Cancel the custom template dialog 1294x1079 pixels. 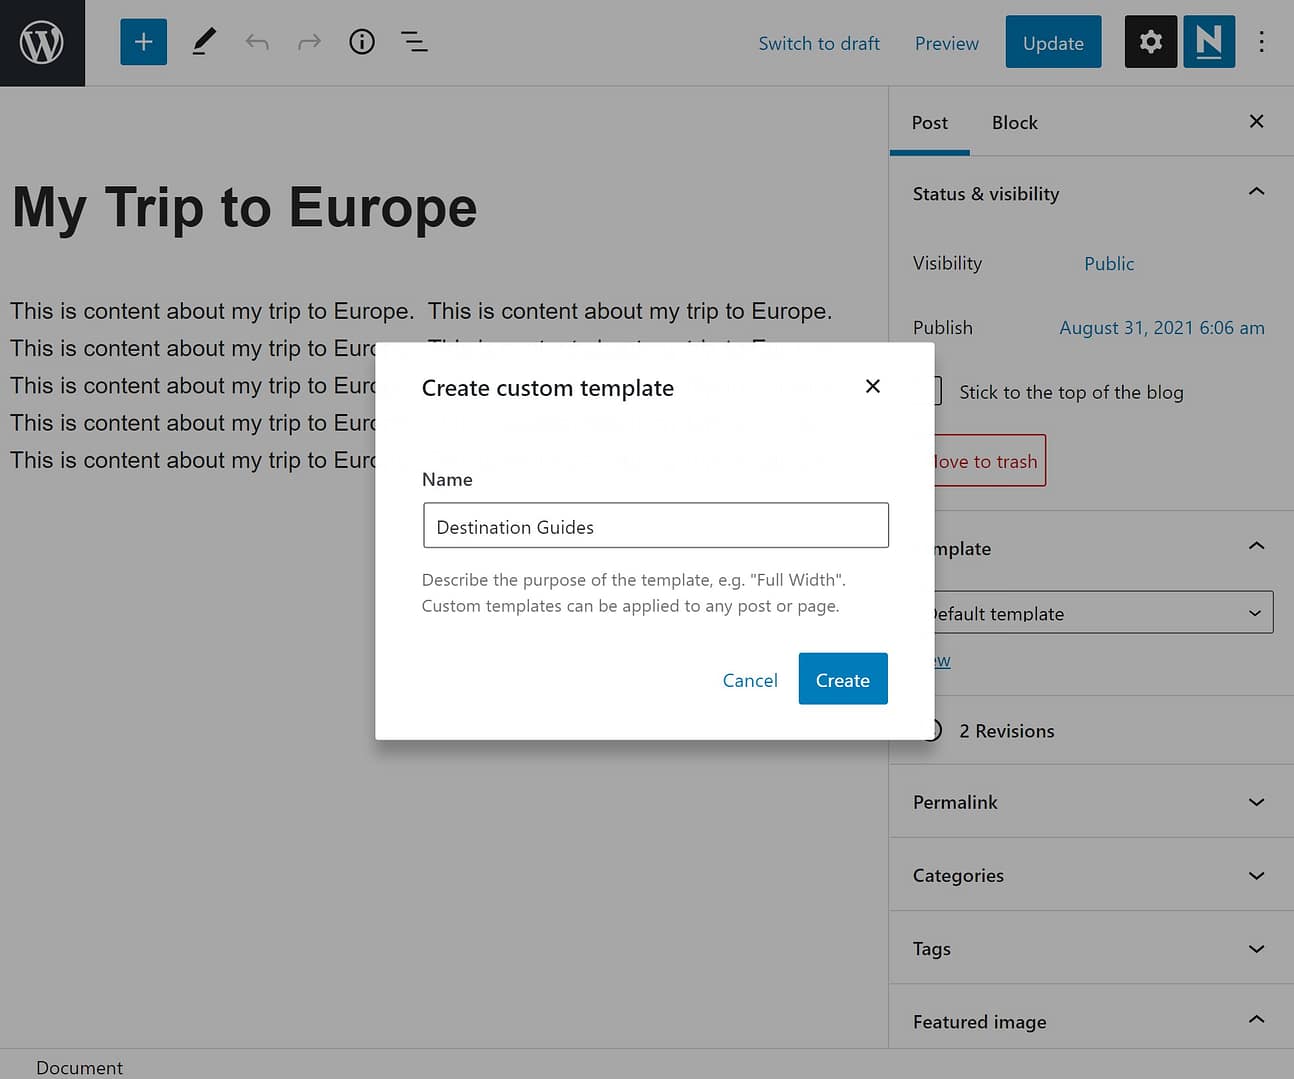750,680
